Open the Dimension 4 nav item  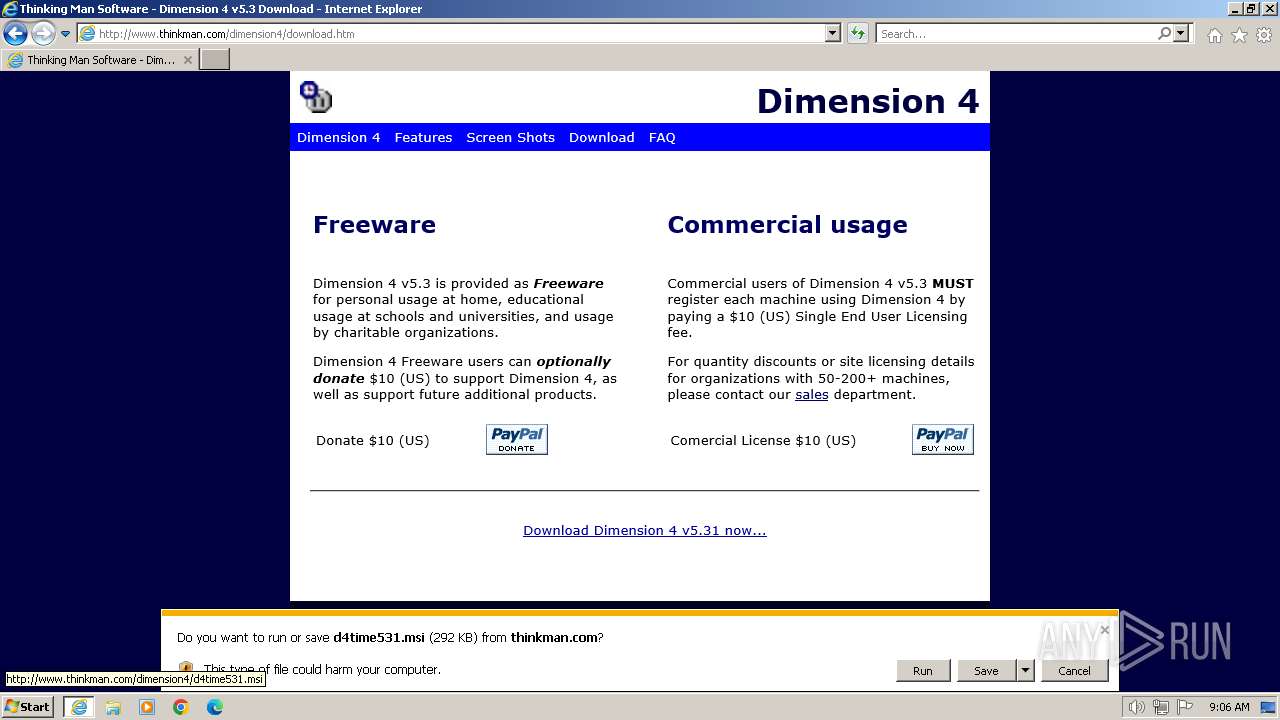[x=339, y=137]
